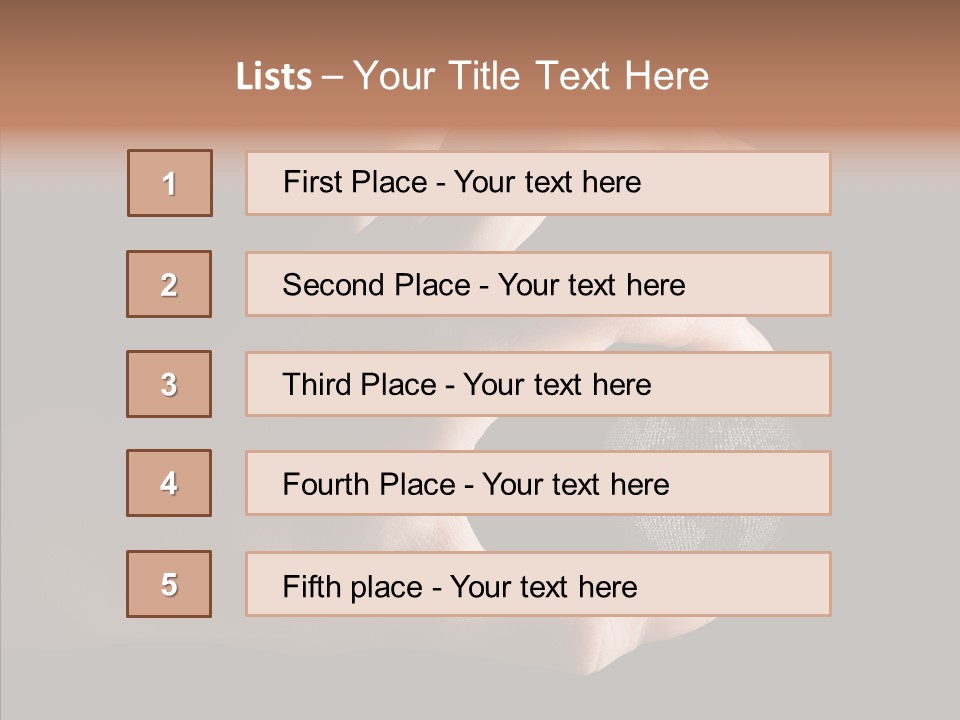
Task: Click the number 5 box
Action: pyautogui.click(x=169, y=584)
